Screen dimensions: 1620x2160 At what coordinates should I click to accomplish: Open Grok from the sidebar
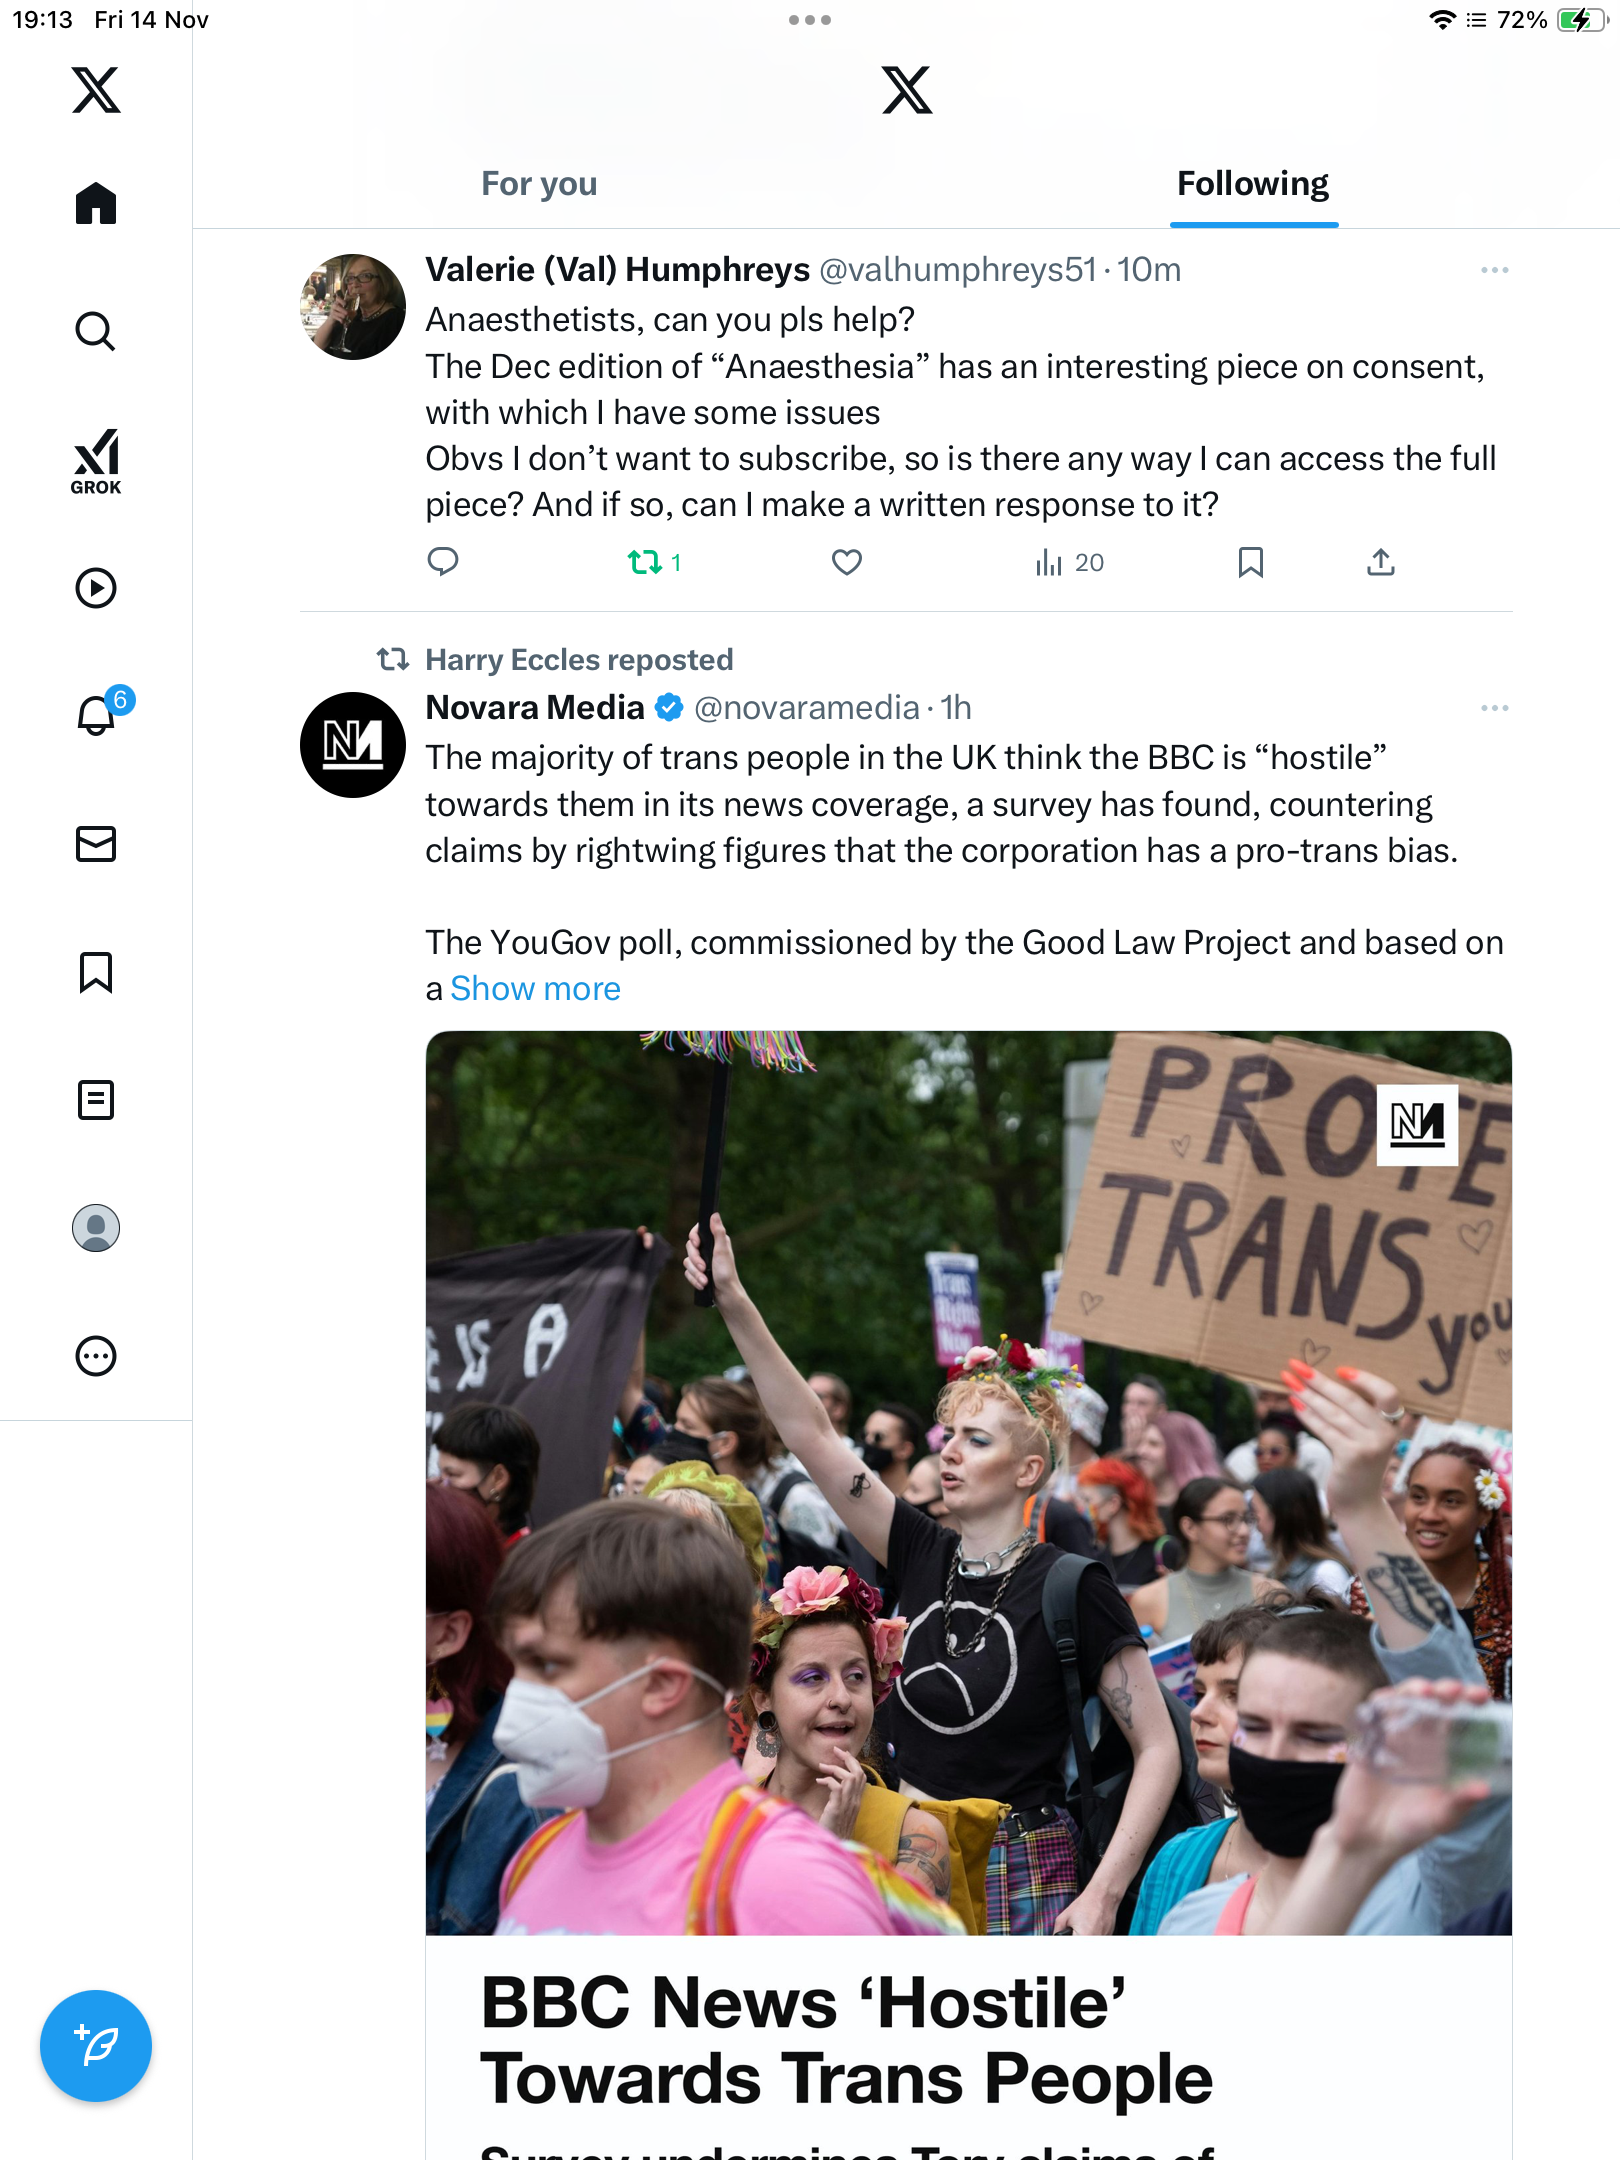(96, 461)
